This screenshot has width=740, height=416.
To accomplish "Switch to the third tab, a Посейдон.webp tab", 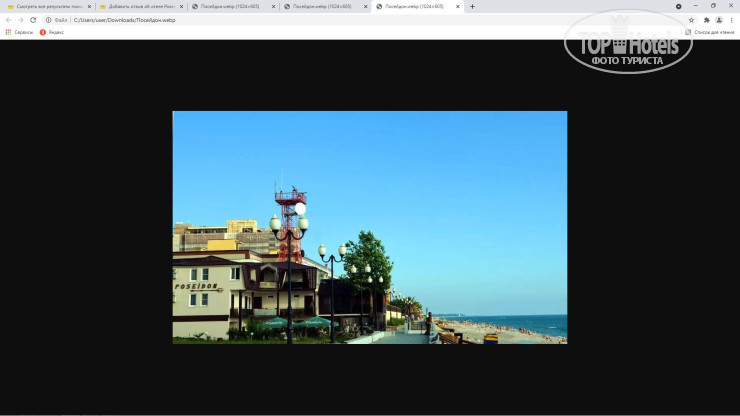I will pos(228,6).
